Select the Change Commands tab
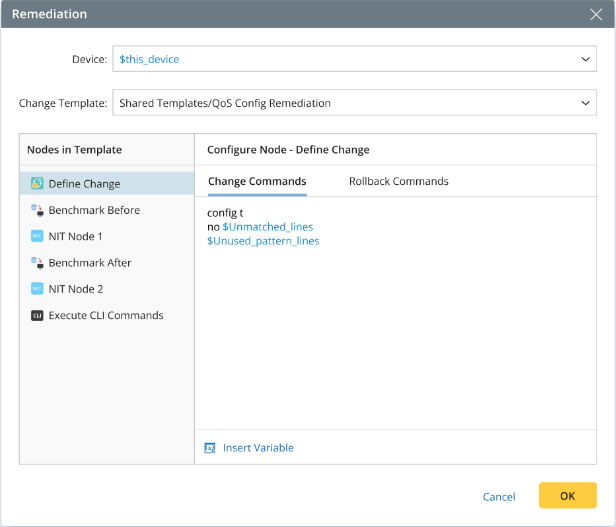The height and width of the screenshot is (527, 616). pos(257,181)
